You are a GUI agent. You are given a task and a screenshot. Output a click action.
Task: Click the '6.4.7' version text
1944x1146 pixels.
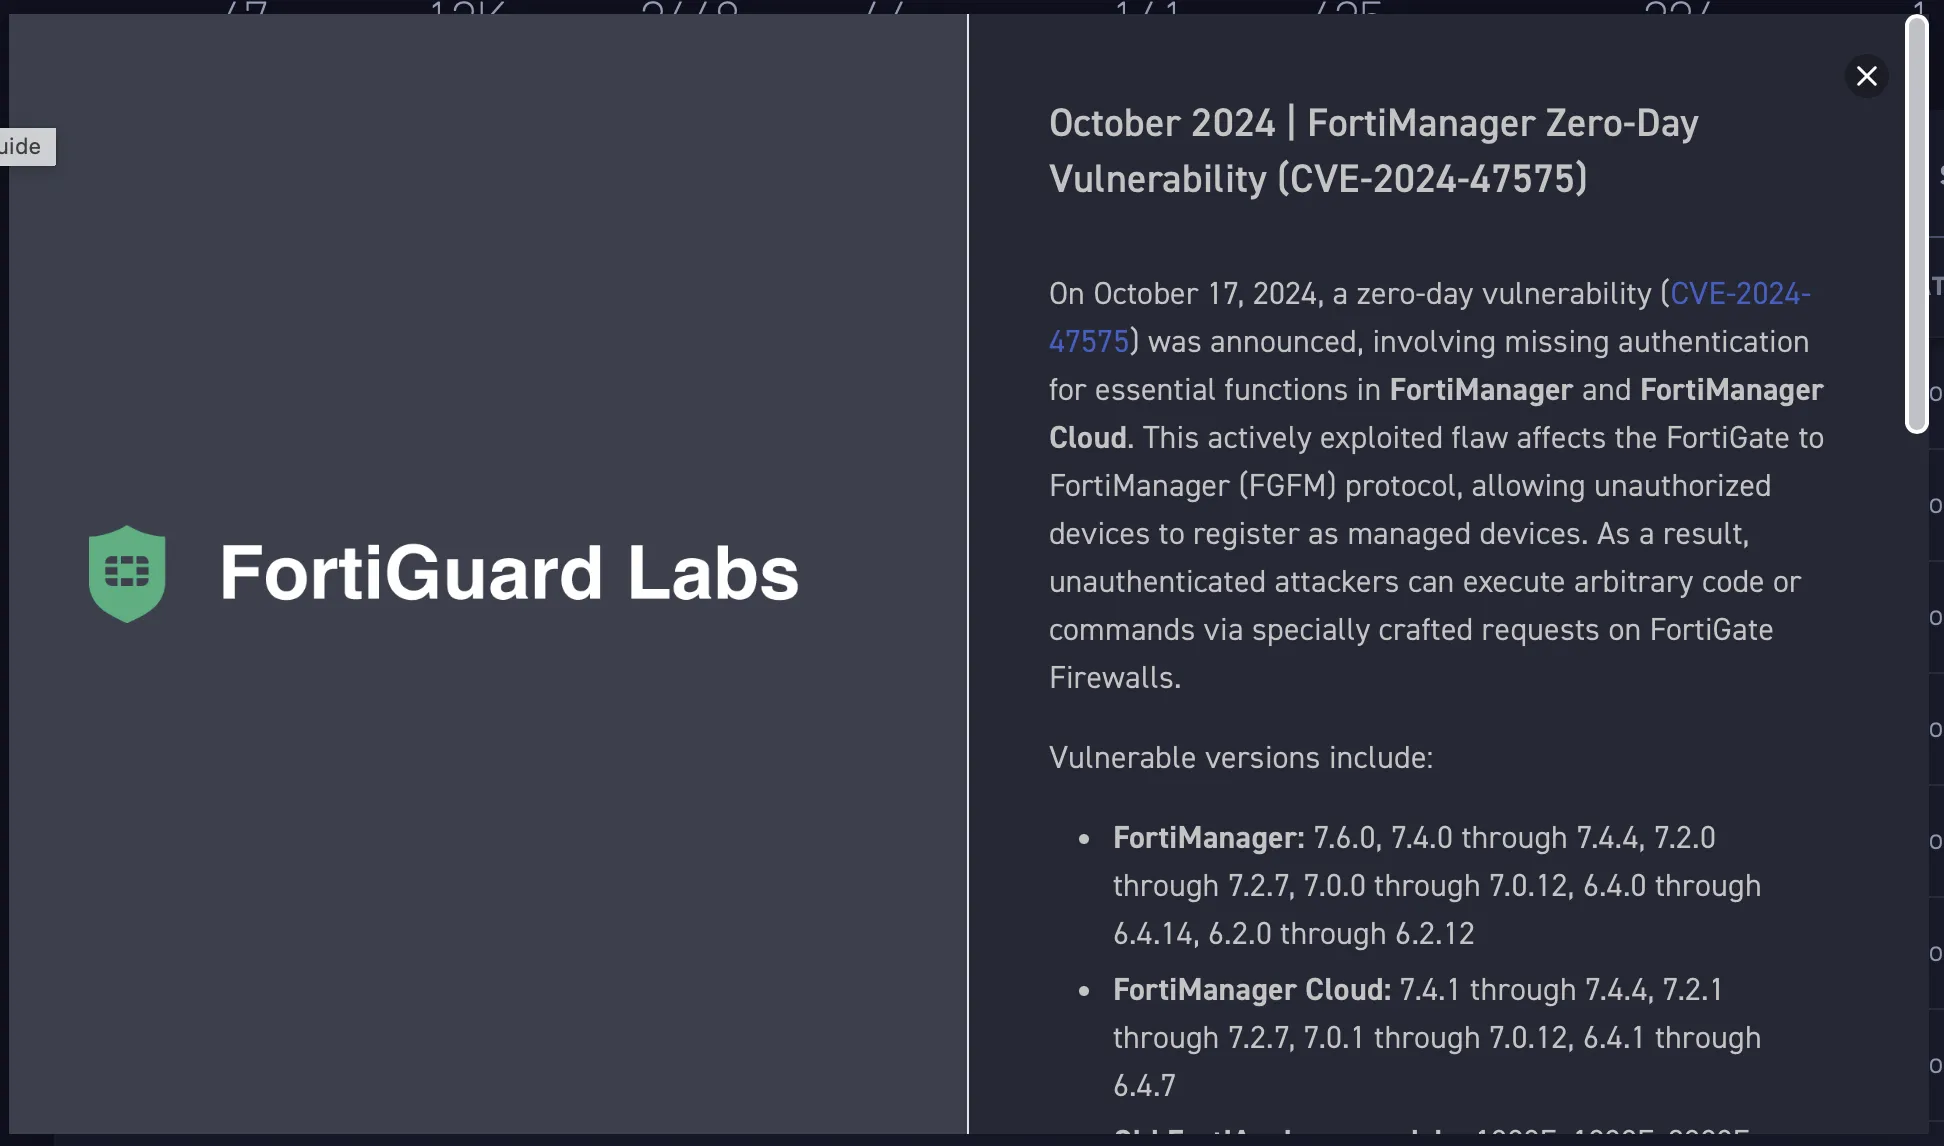point(1144,1086)
